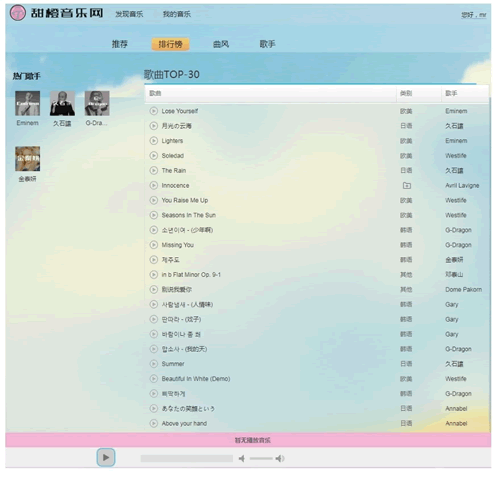Screen dimensions: 500x478
Task: Click the site logo icon
Action: (x=18, y=13)
